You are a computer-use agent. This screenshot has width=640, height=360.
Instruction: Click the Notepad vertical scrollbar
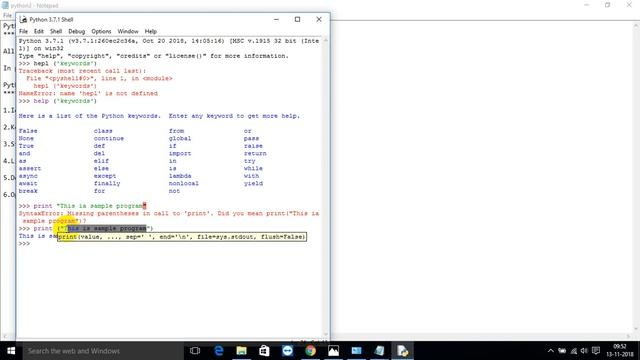coord(636,178)
